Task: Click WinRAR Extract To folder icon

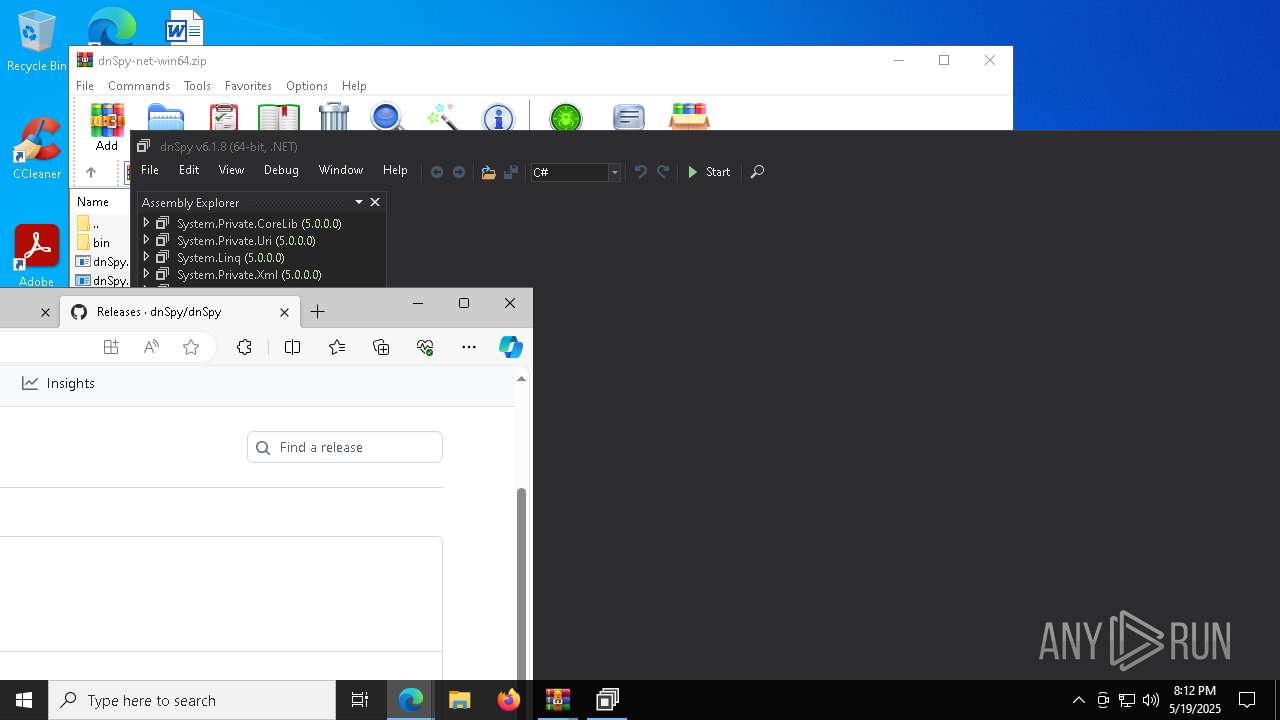Action: [166, 117]
